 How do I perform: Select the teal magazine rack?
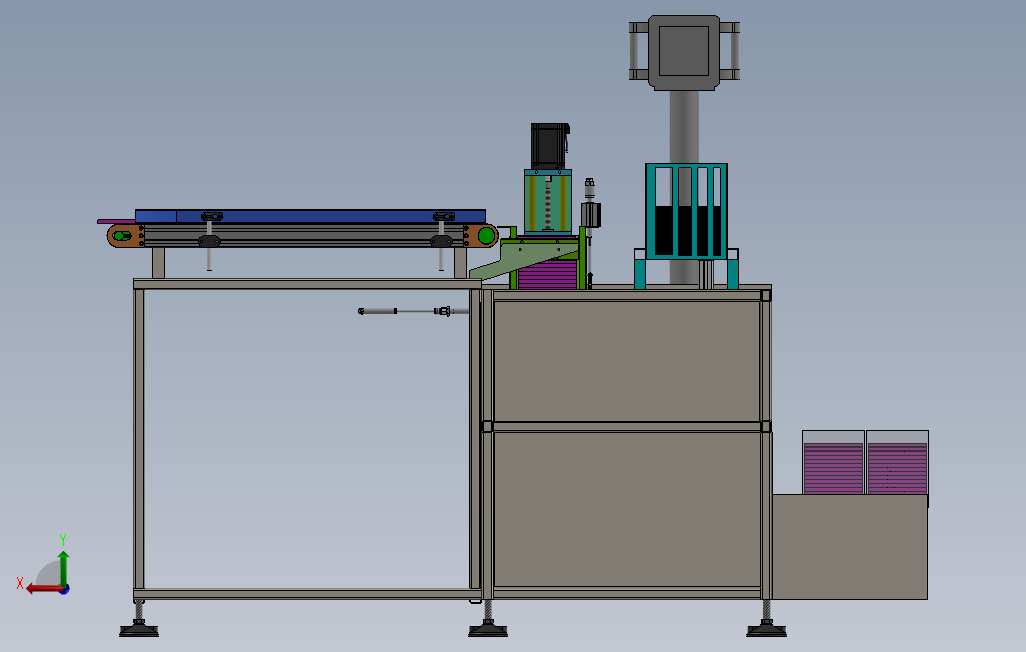point(686,211)
